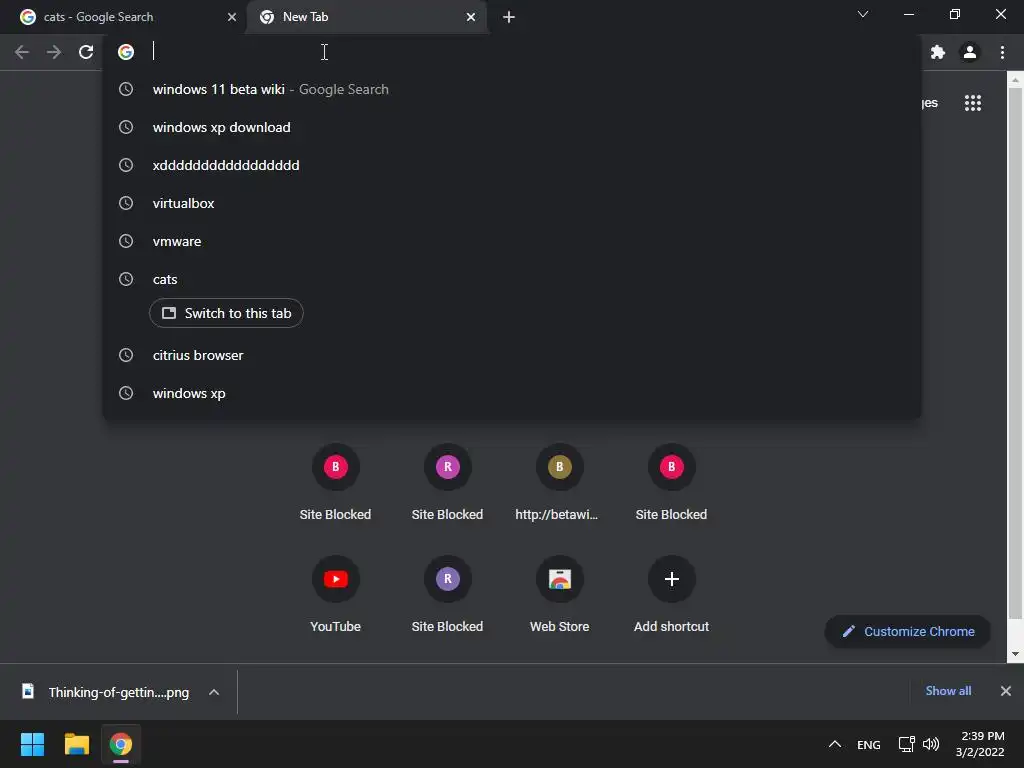Open the new tab plus button

[x=509, y=17]
